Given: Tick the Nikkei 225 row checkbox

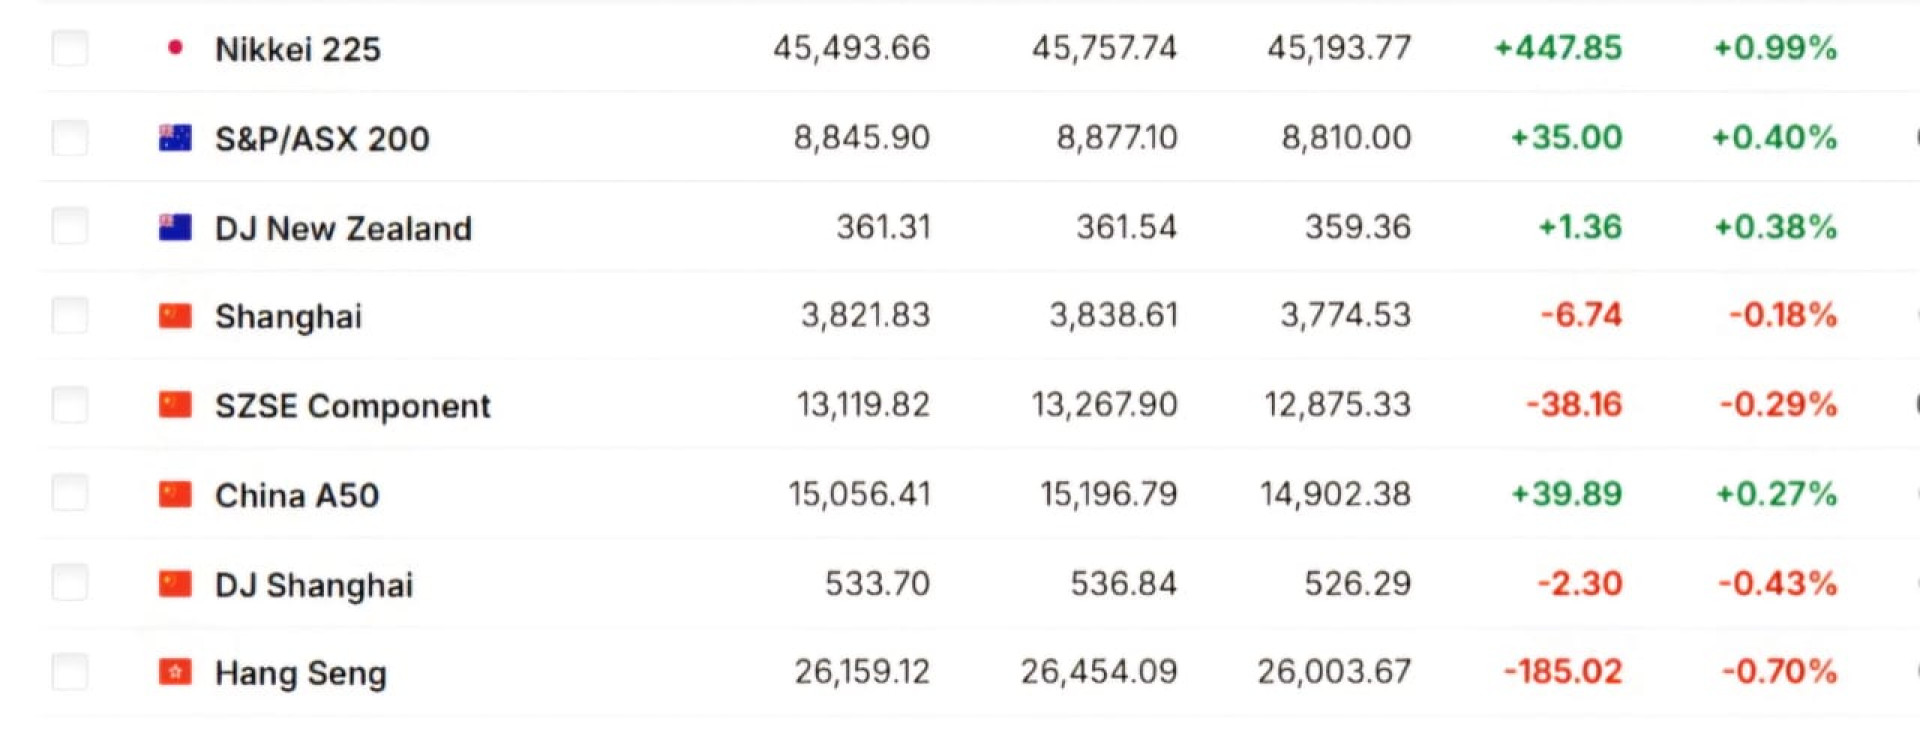Looking at the screenshot, I should [70, 48].
